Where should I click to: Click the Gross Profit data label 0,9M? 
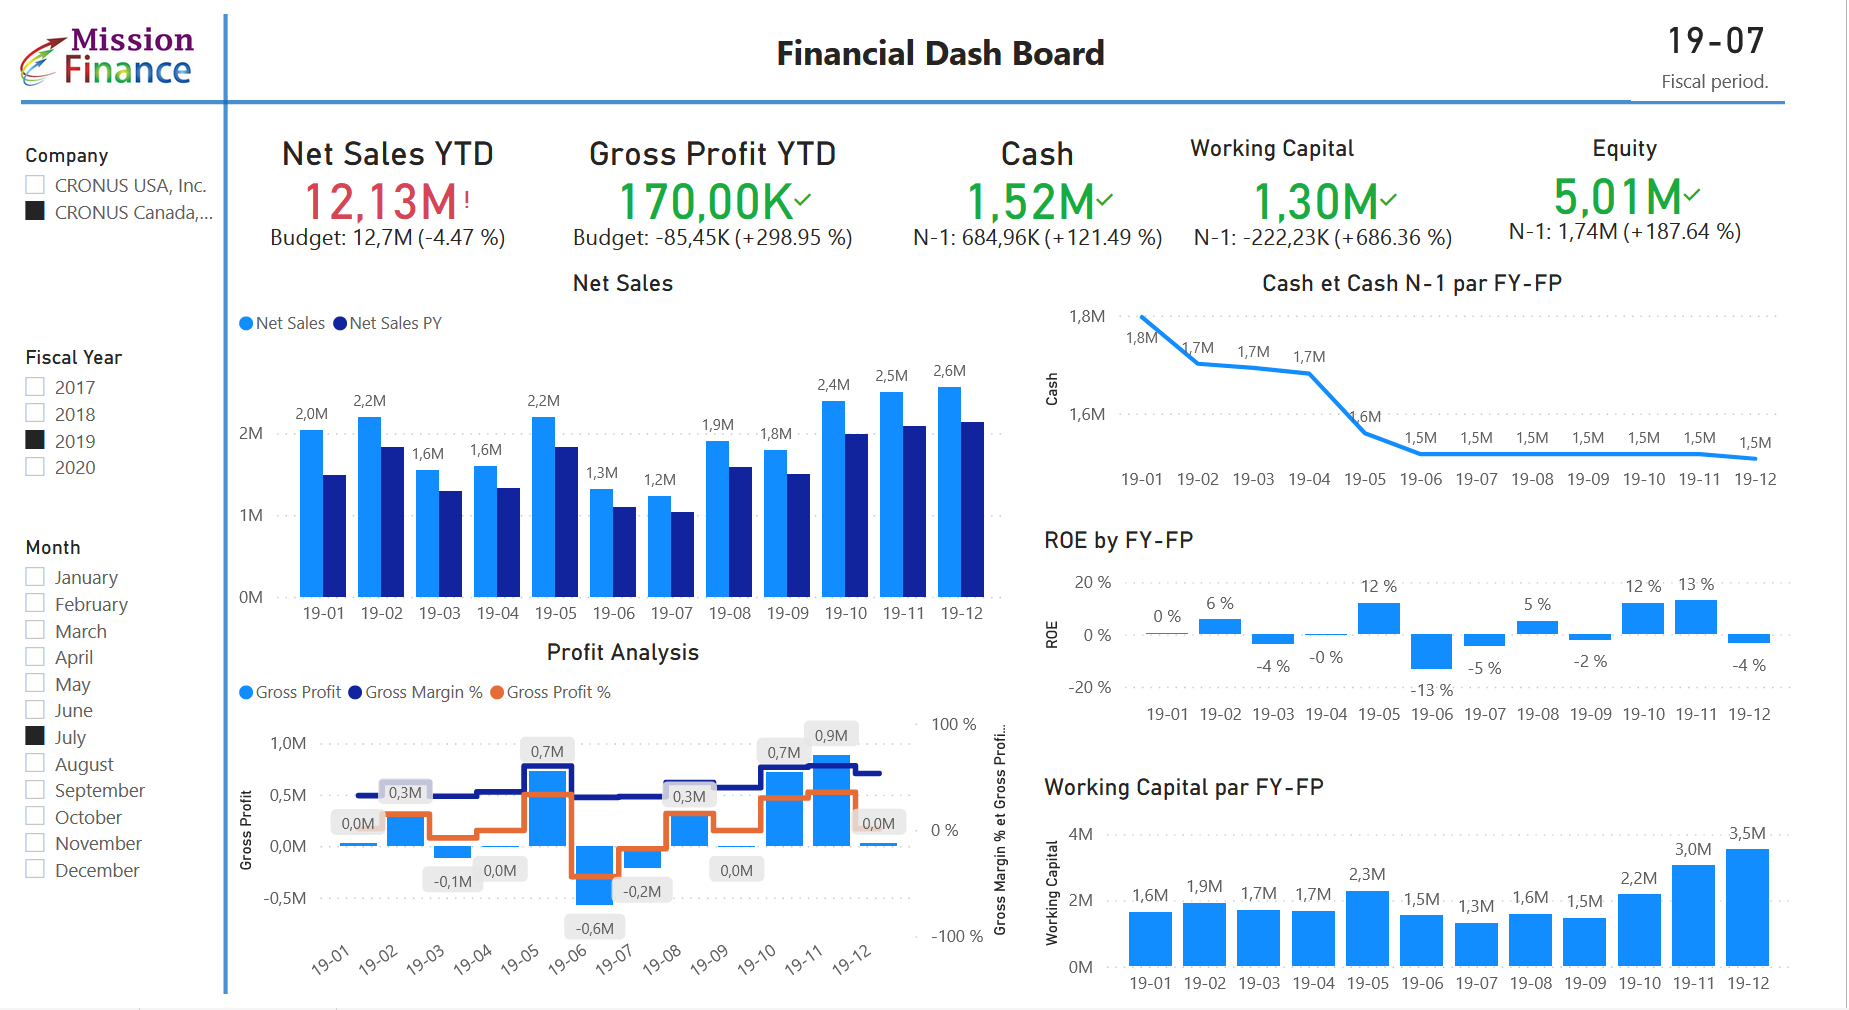(831, 735)
